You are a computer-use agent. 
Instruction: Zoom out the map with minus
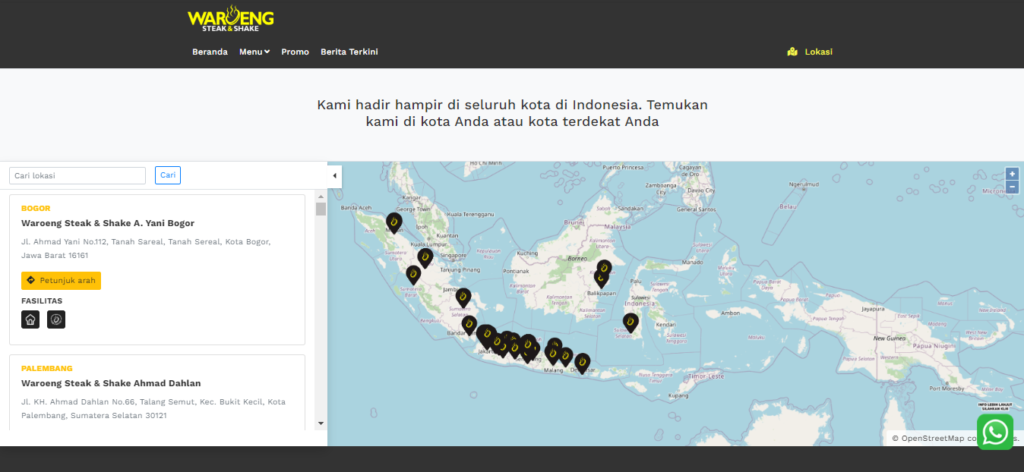click(1012, 187)
